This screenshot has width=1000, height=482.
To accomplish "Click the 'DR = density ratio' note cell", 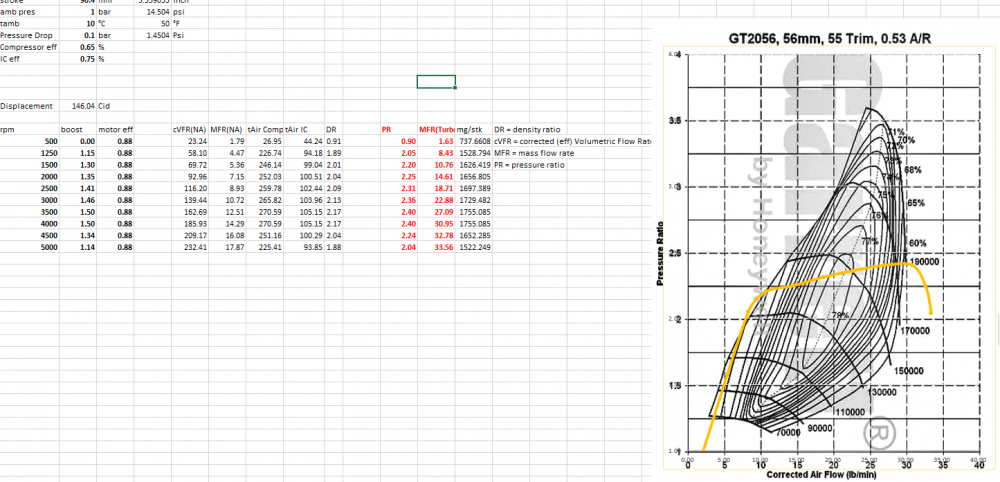I will [x=527, y=129].
